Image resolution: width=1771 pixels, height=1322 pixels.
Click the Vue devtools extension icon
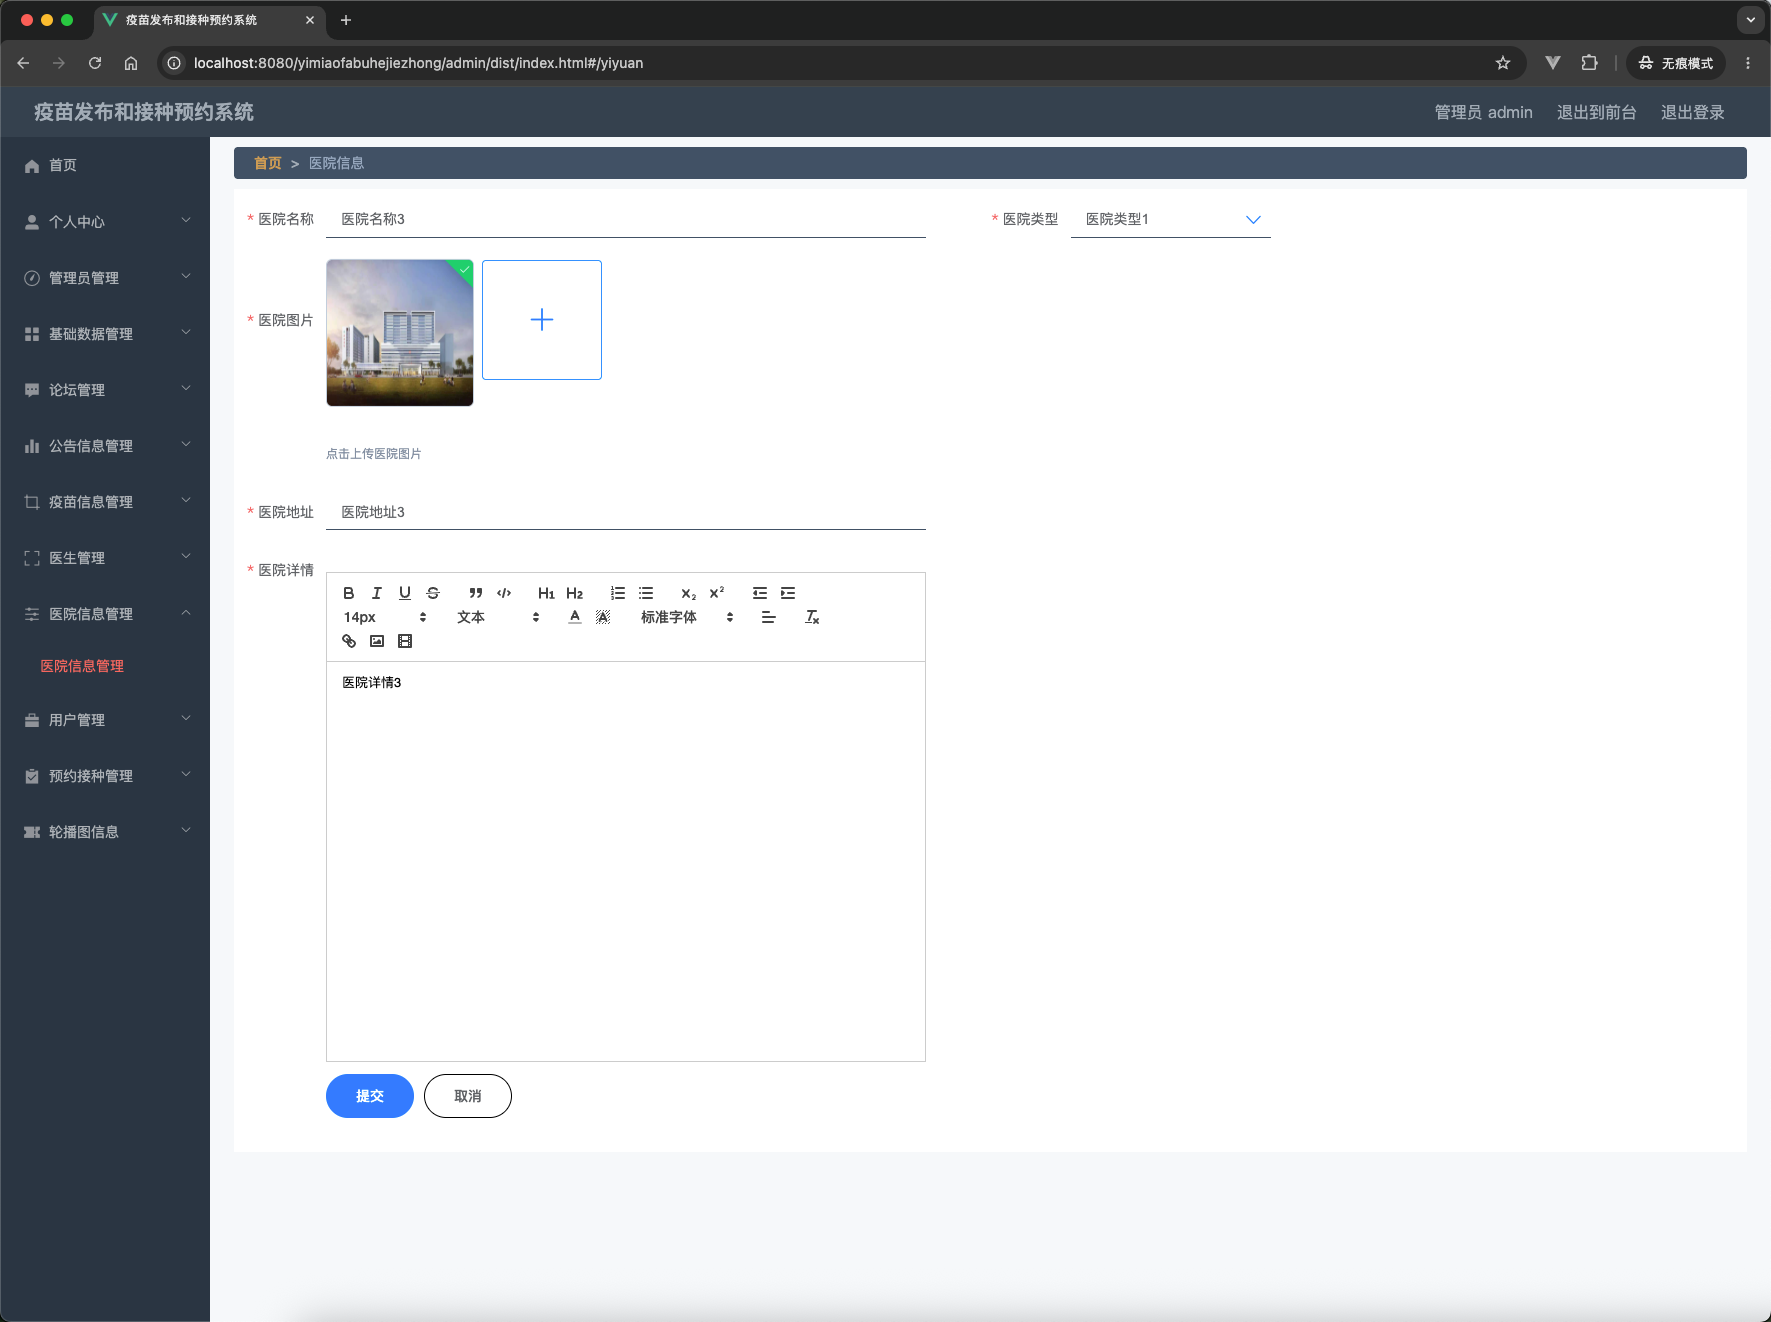coord(1553,63)
